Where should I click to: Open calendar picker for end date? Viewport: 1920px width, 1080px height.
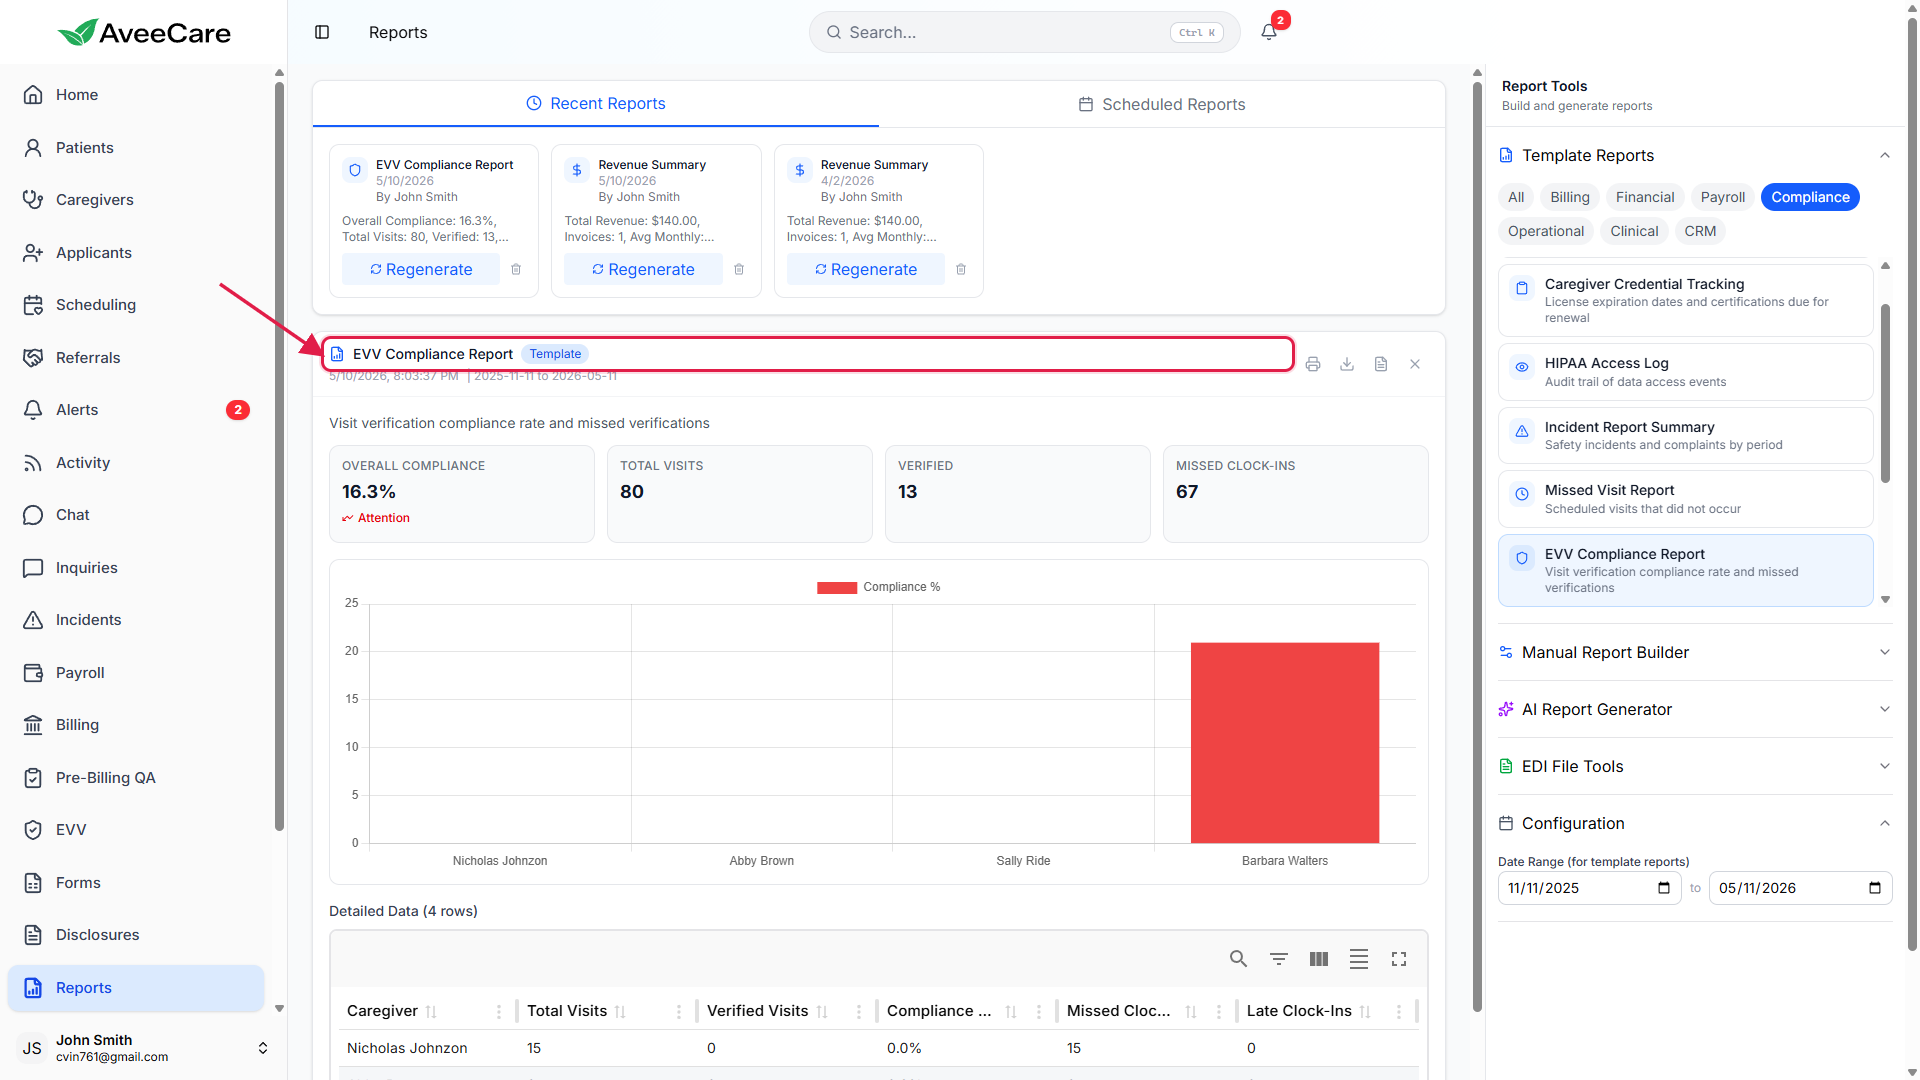[1875, 888]
